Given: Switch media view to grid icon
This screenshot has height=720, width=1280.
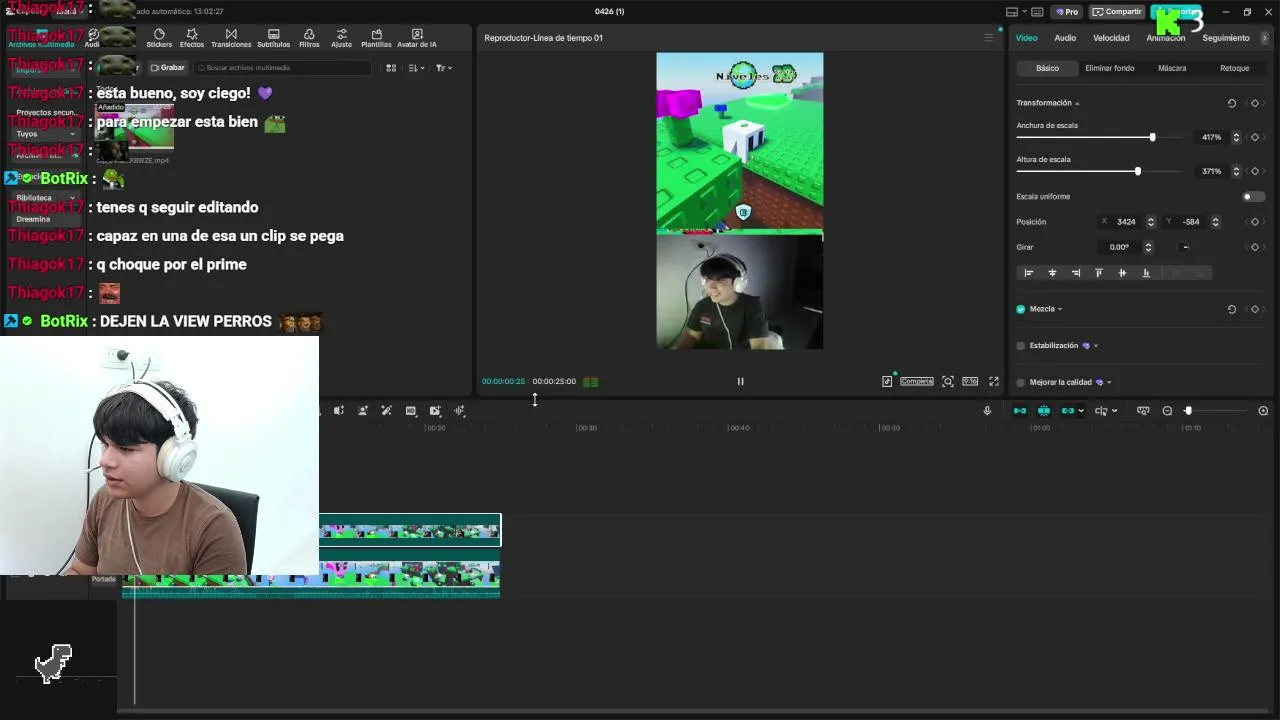Looking at the screenshot, I should pyautogui.click(x=391, y=68).
